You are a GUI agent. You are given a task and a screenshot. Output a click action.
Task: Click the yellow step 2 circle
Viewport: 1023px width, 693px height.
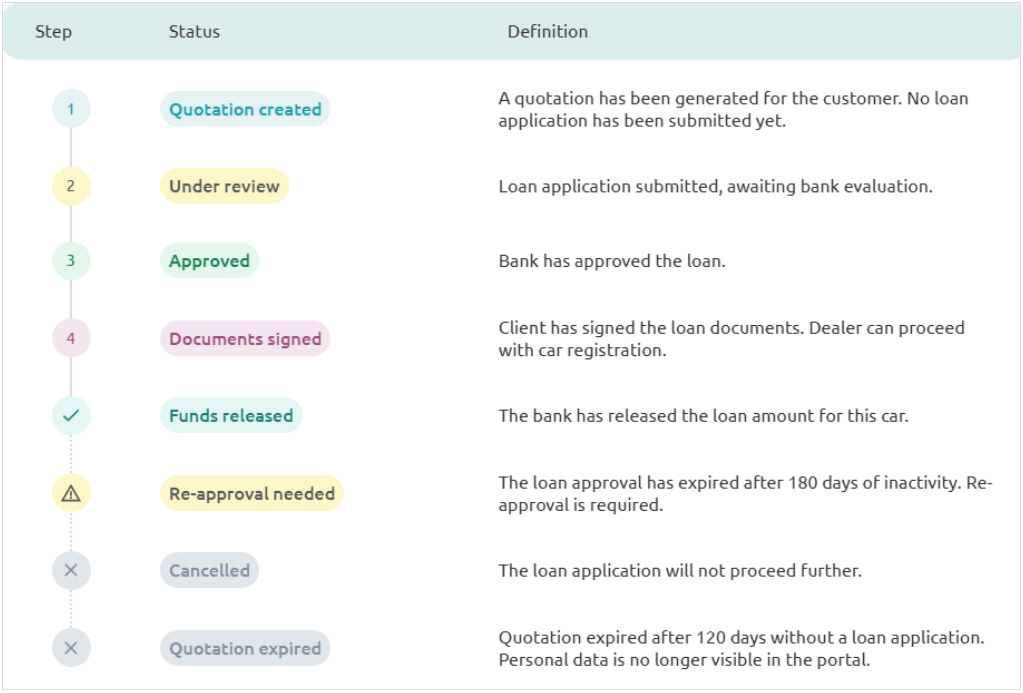click(71, 186)
